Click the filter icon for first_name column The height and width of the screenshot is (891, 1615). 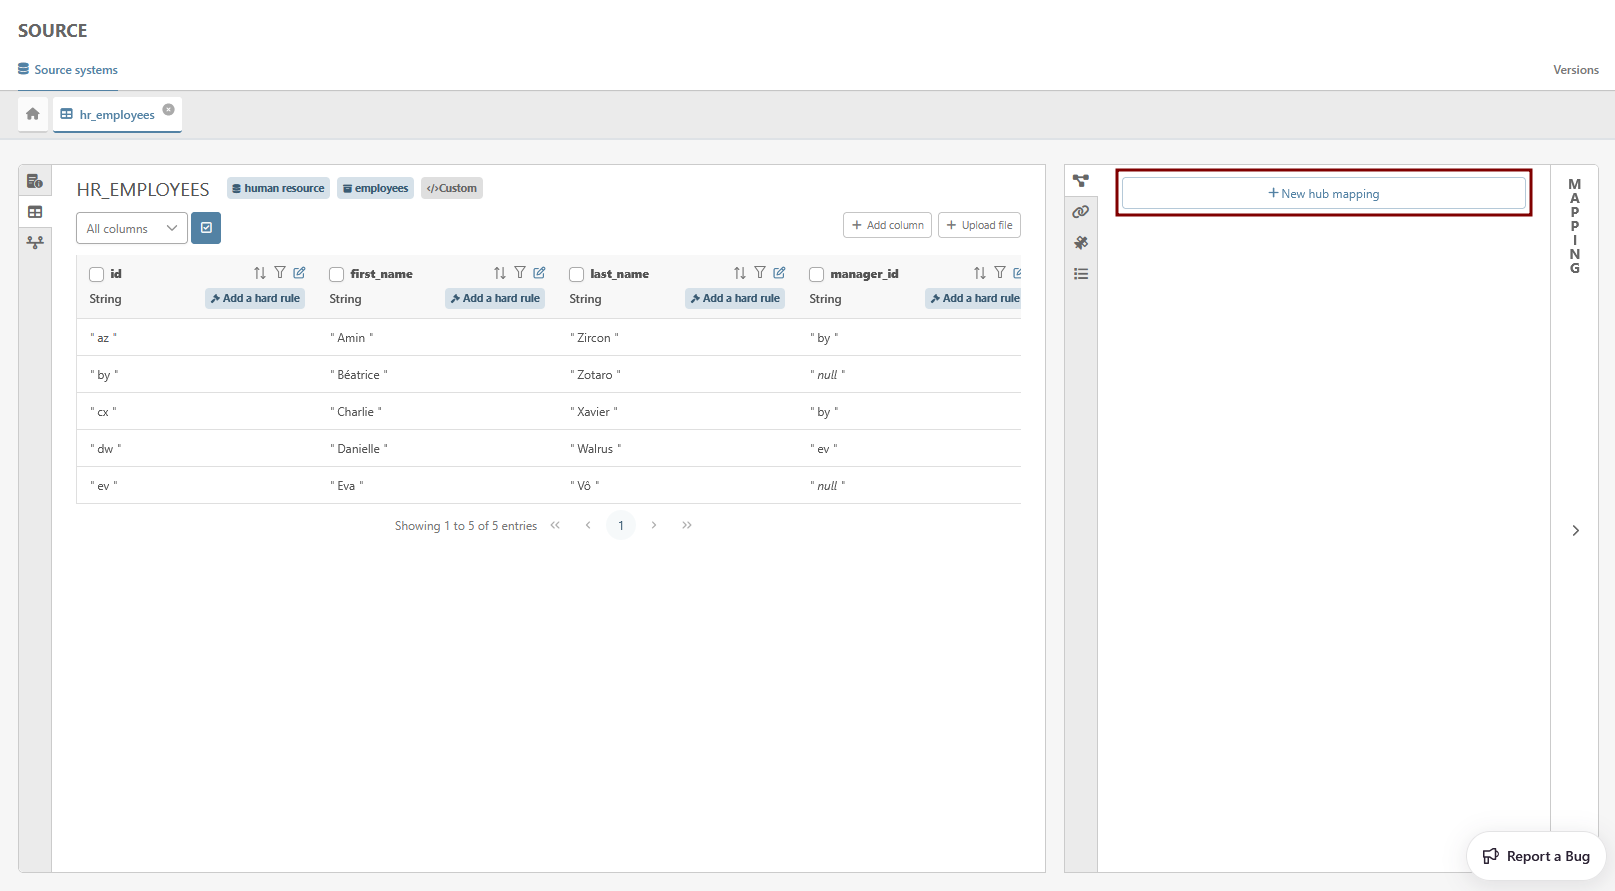point(520,273)
